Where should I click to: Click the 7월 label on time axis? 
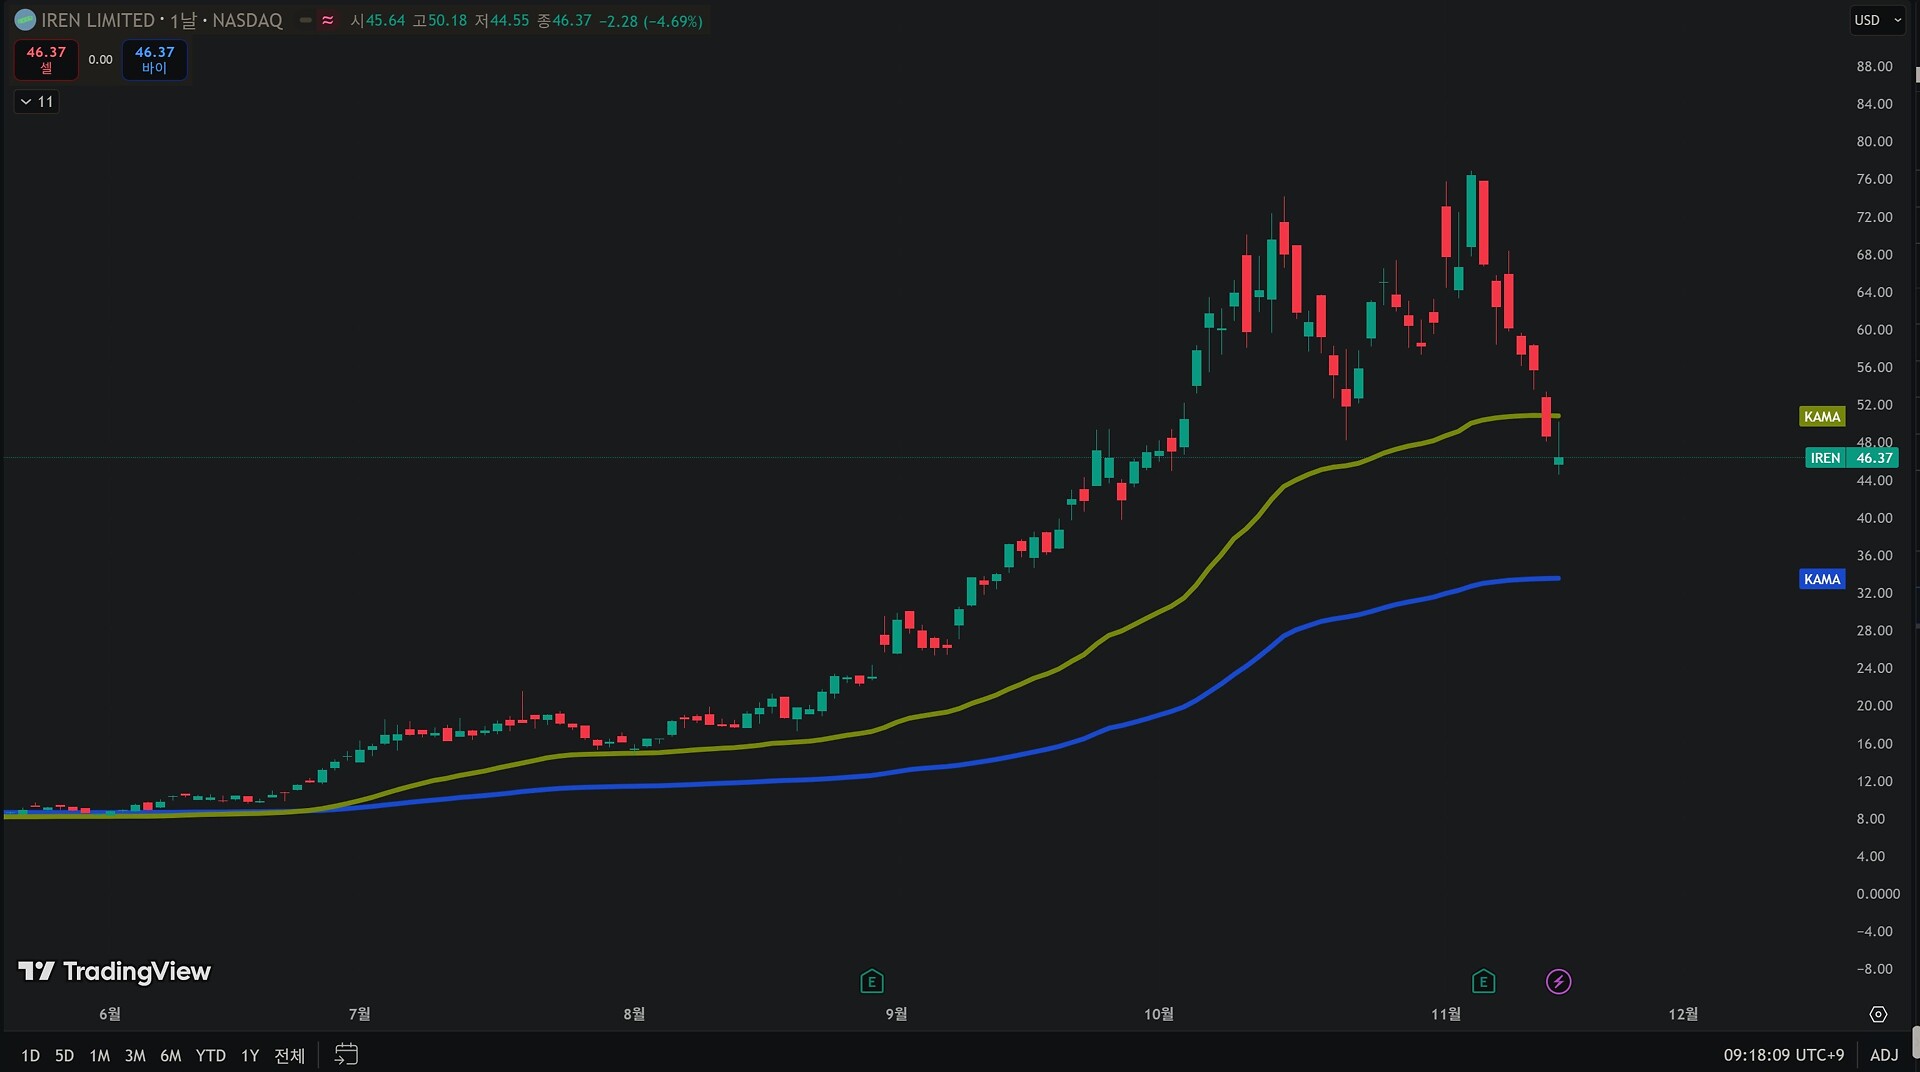point(360,1014)
